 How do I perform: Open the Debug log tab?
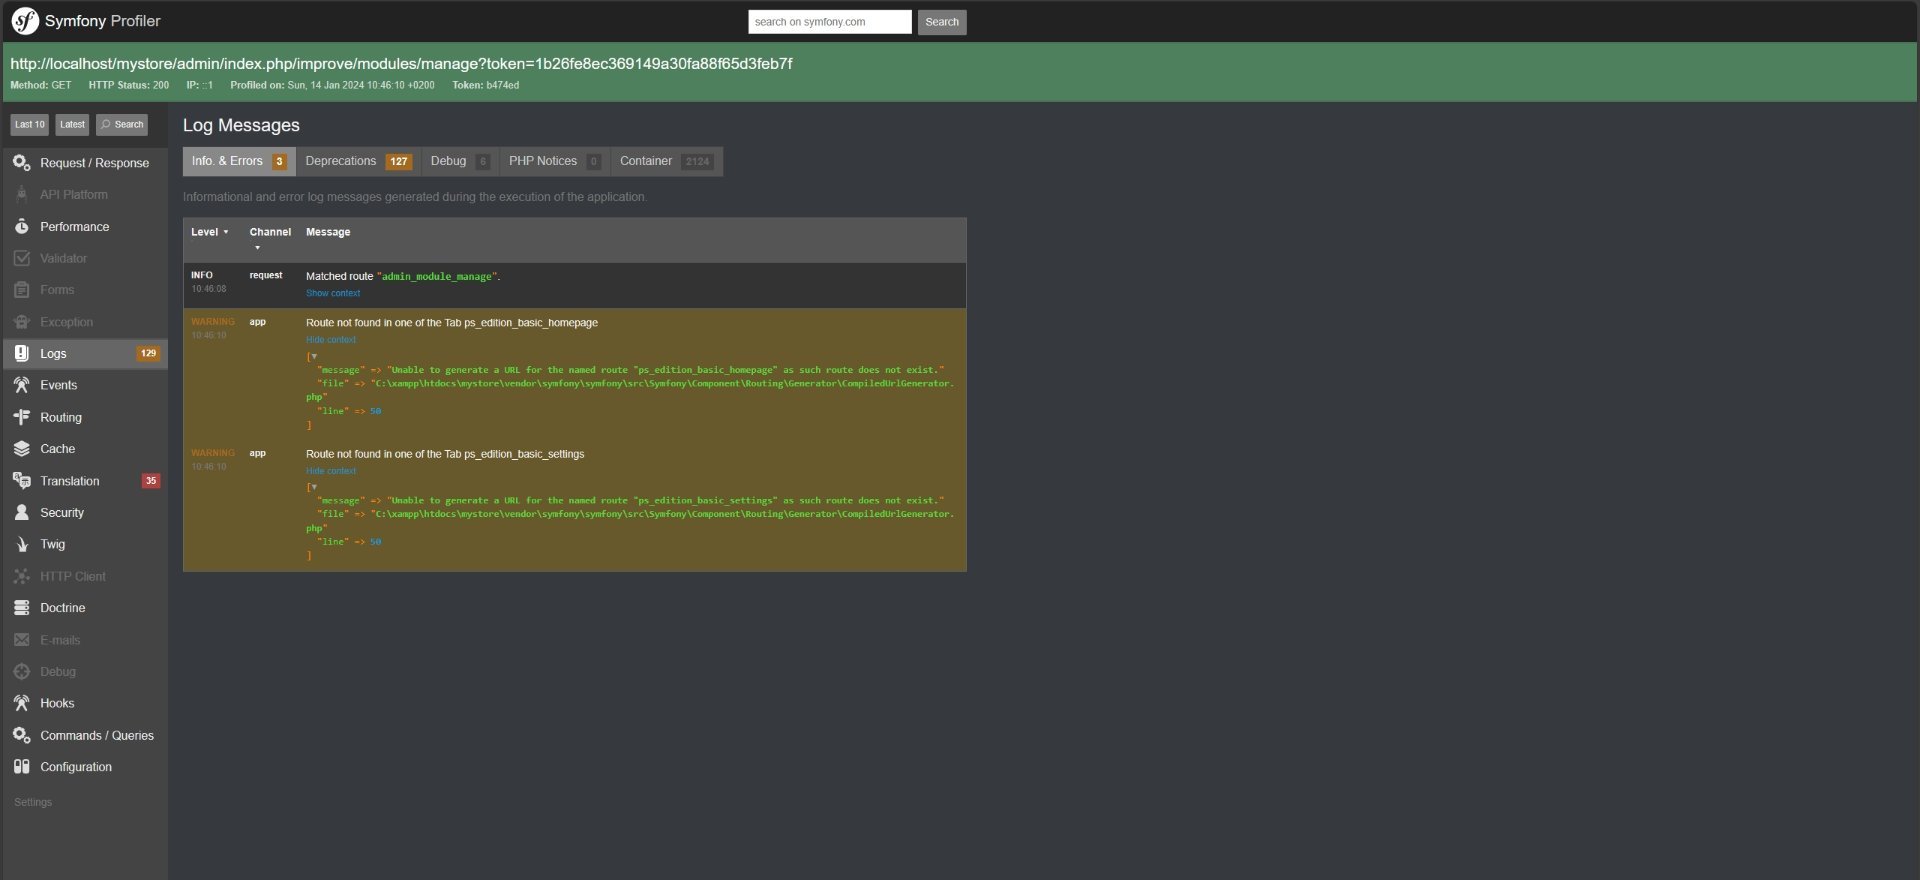click(x=460, y=161)
